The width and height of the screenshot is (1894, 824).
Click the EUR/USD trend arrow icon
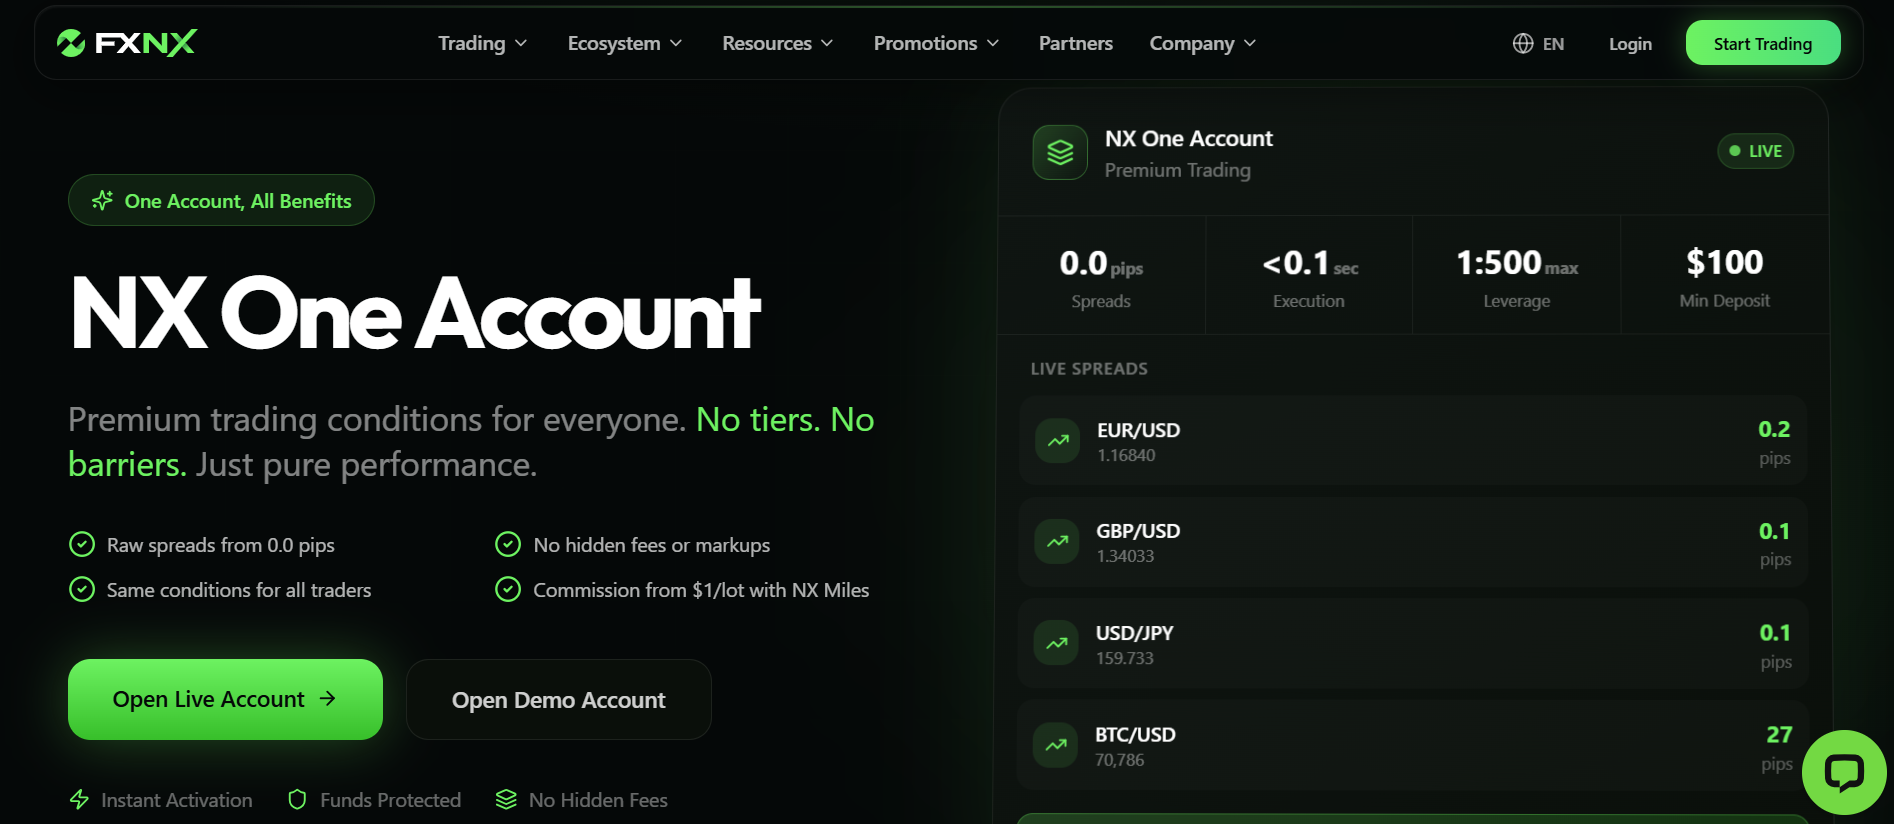click(1058, 441)
